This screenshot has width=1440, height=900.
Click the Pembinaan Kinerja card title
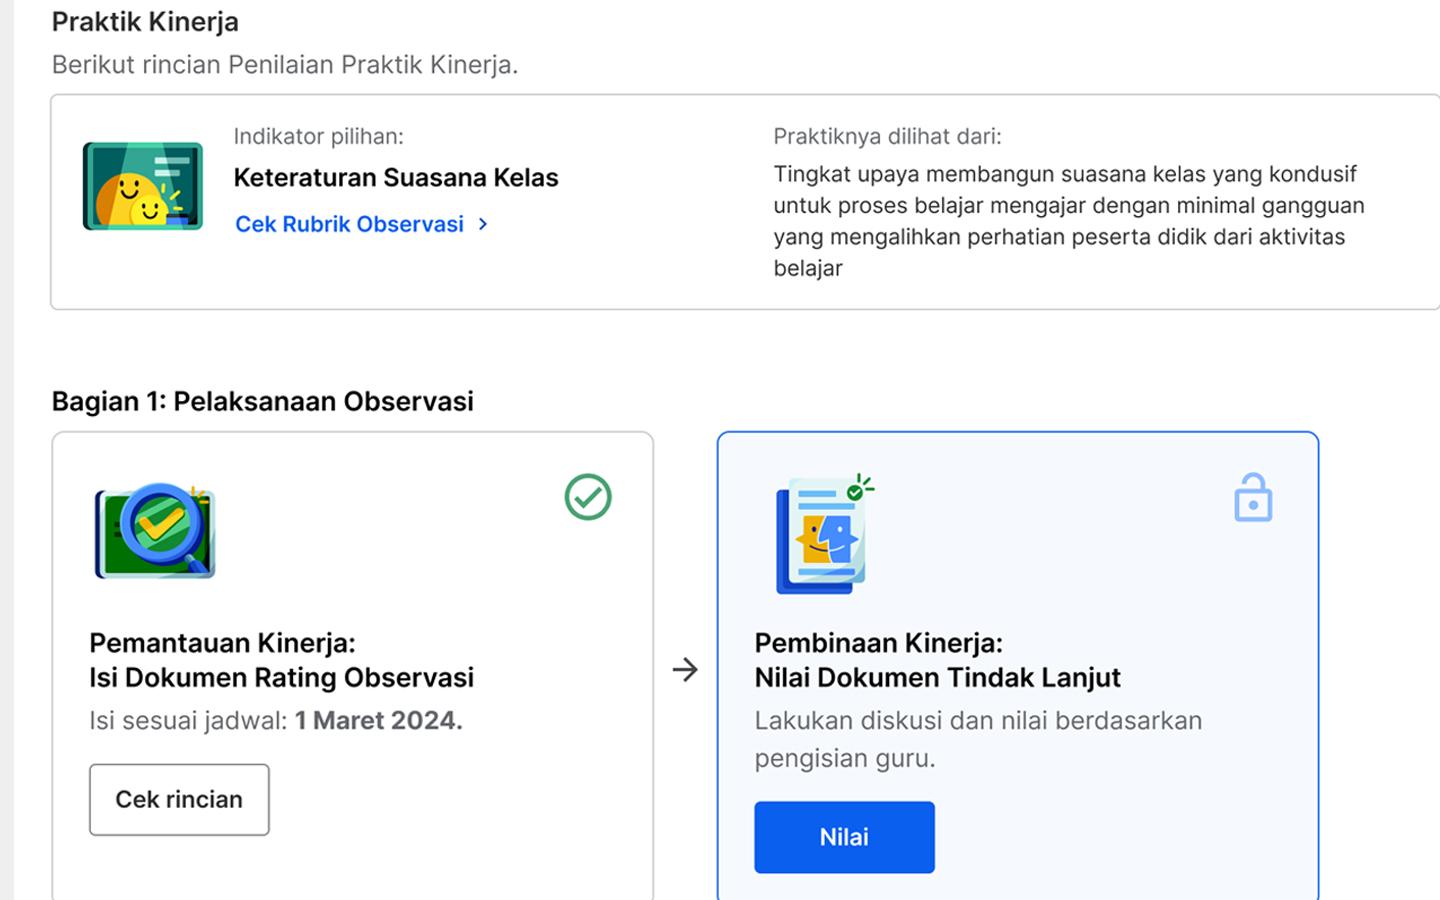click(x=937, y=660)
